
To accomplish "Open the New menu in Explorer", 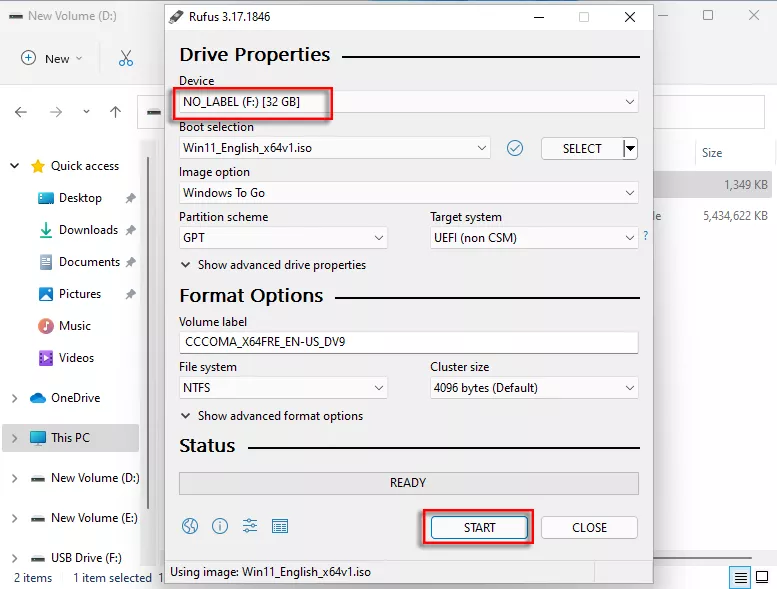I will coord(52,58).
